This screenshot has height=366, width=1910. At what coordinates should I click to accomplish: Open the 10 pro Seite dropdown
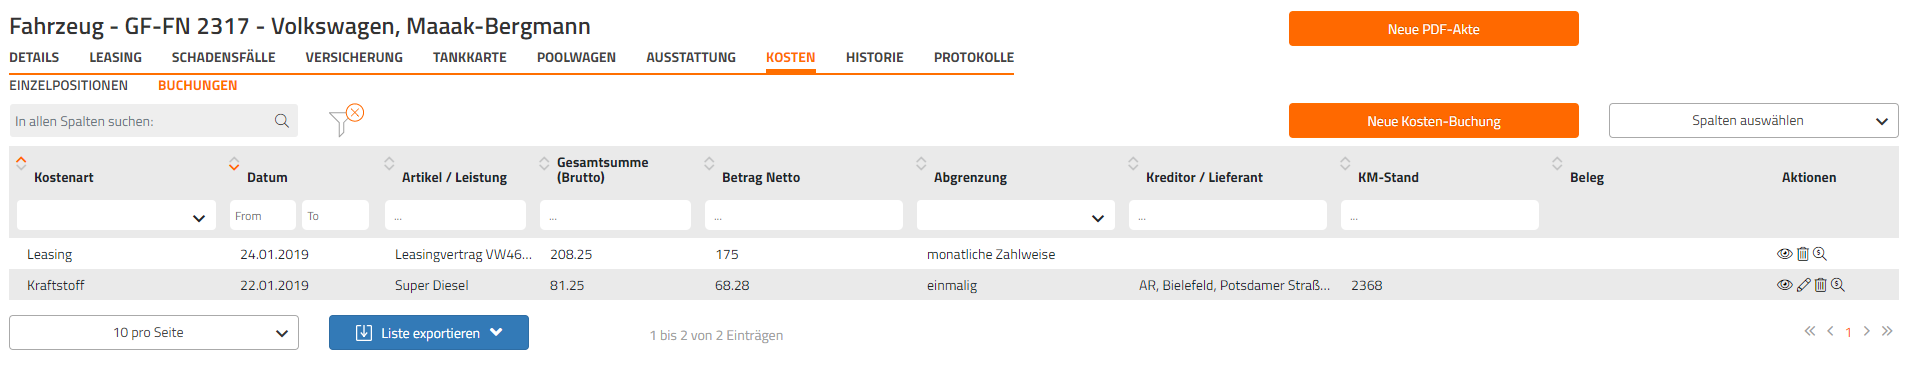pyautogui.click(x=154, y=333)
